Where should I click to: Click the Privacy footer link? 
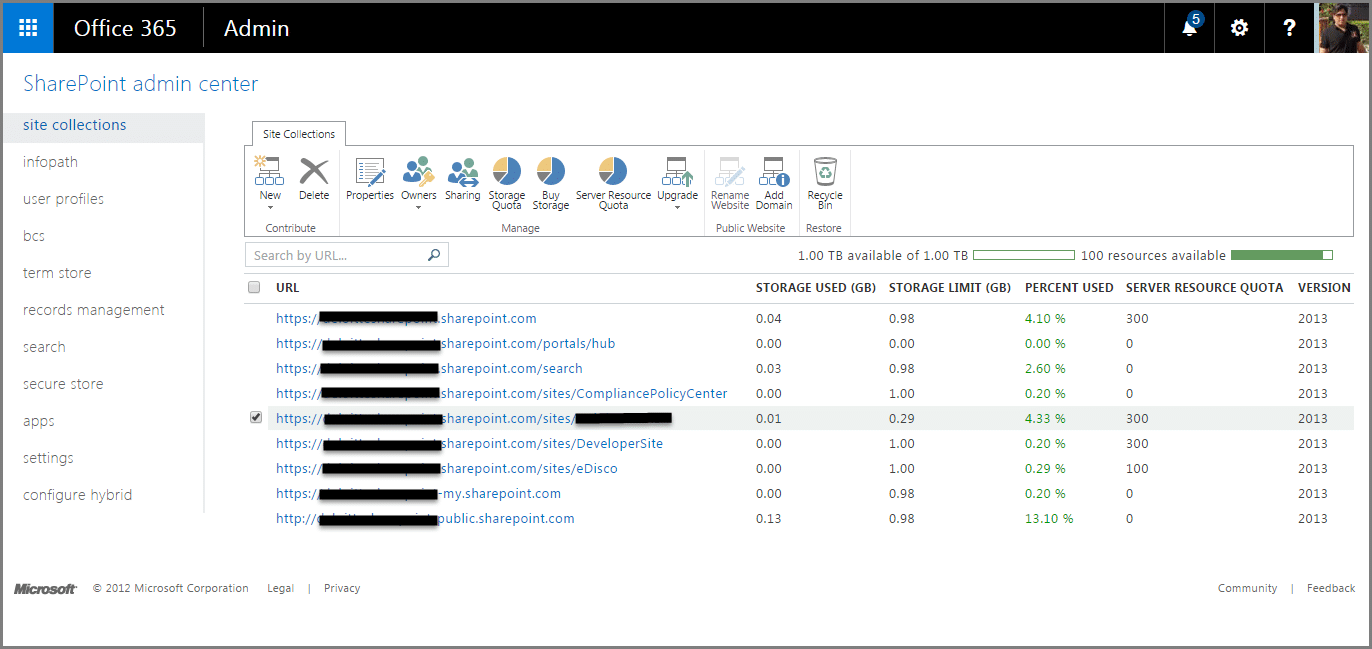click(342, 588)
